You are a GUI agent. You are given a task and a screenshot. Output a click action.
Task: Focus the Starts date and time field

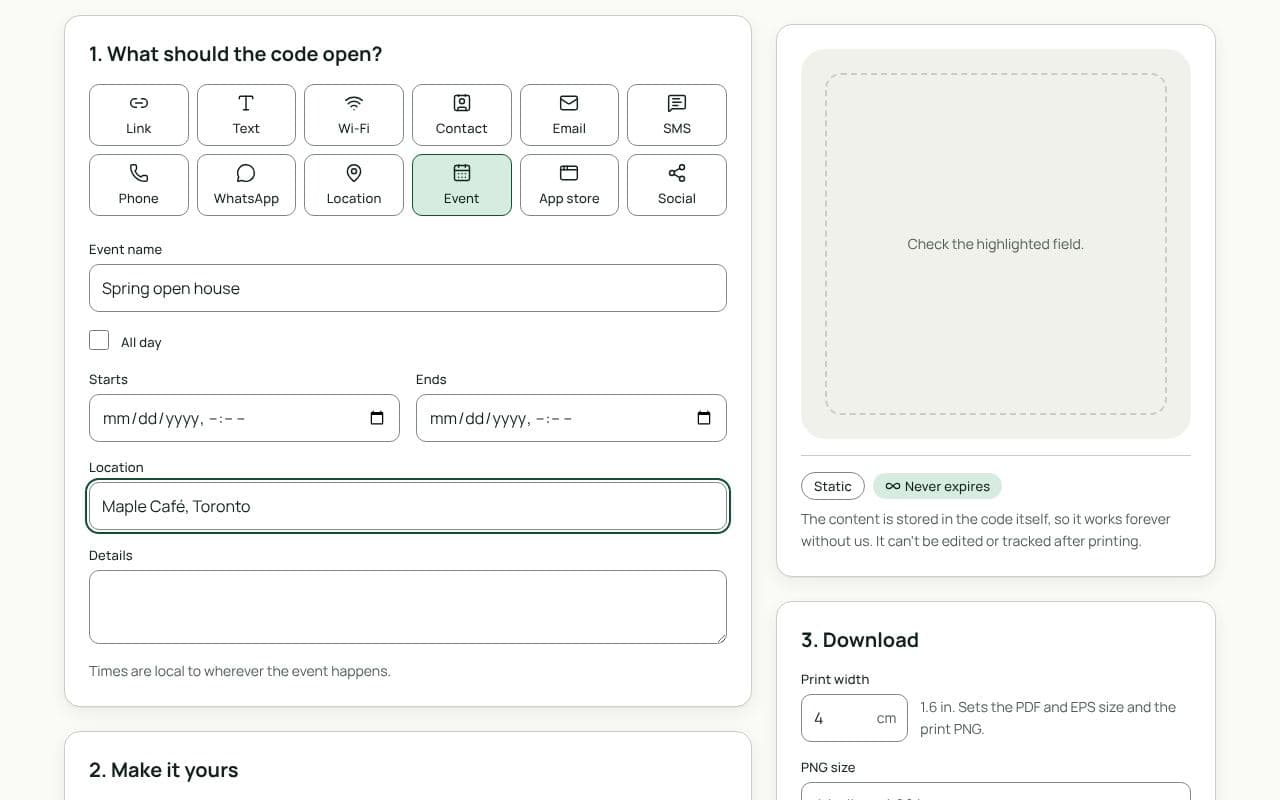click(x=244, y=418)
